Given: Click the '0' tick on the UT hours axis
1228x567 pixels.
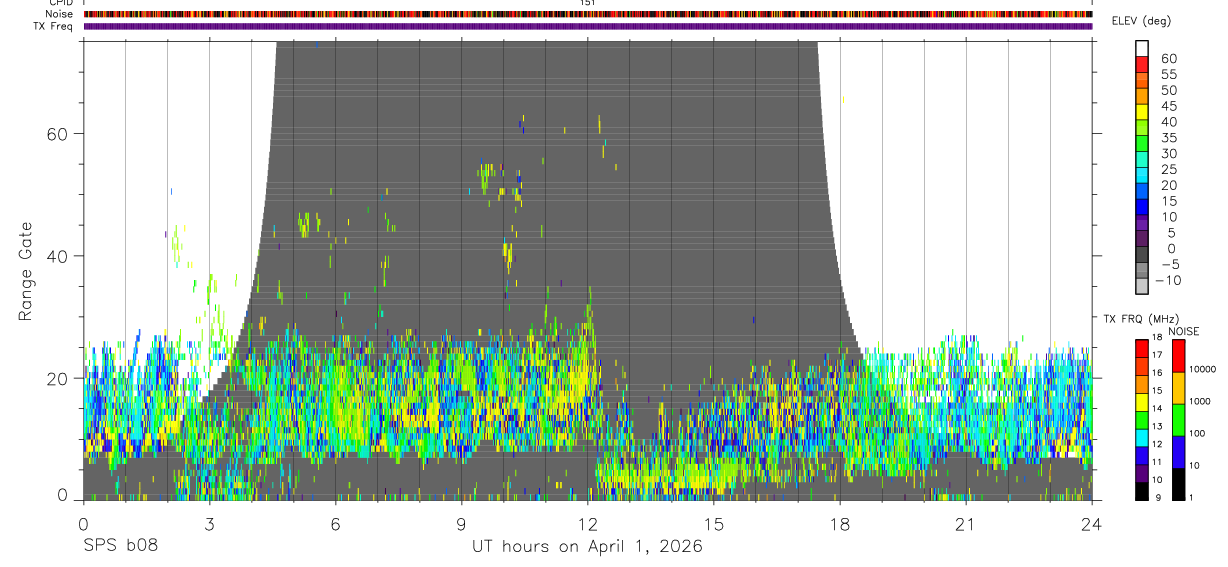Looking at the screenshot, I should (83, 523).
